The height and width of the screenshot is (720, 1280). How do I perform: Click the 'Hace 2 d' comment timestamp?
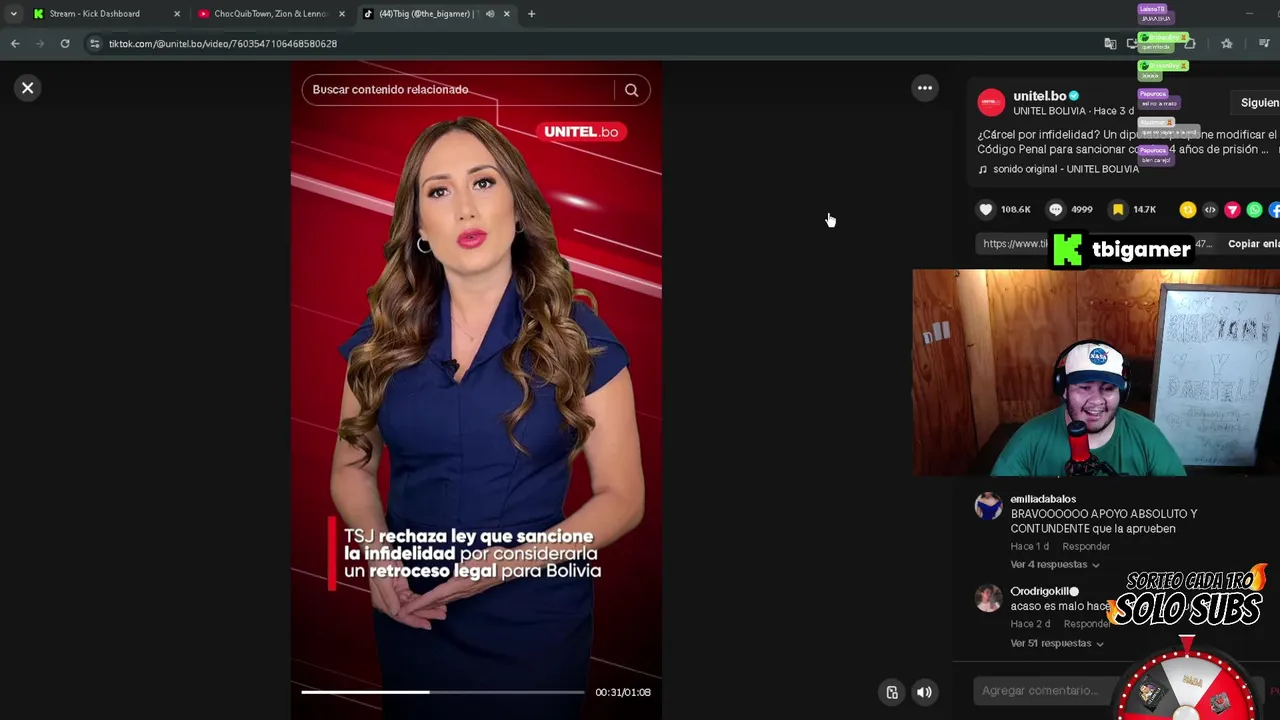1030,624
